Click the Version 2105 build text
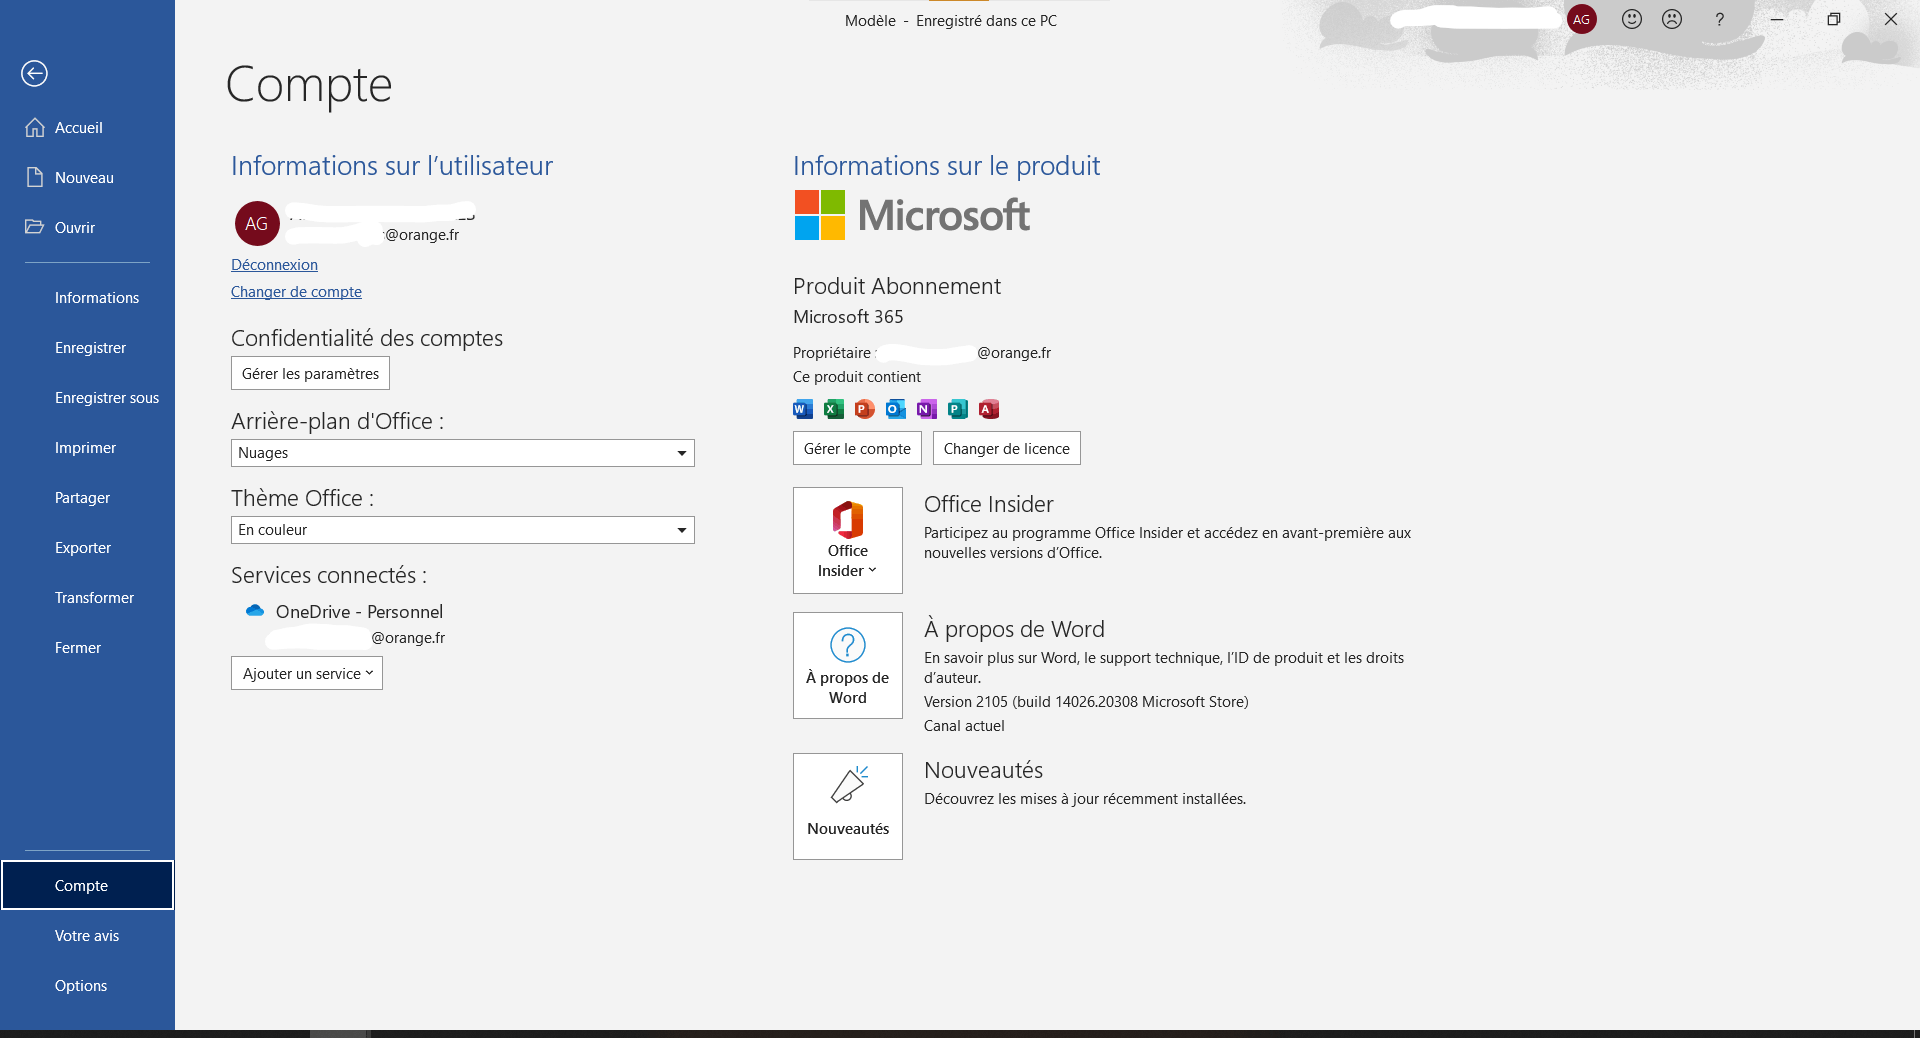The image size is (1920, 1038). click(1086, 702)
